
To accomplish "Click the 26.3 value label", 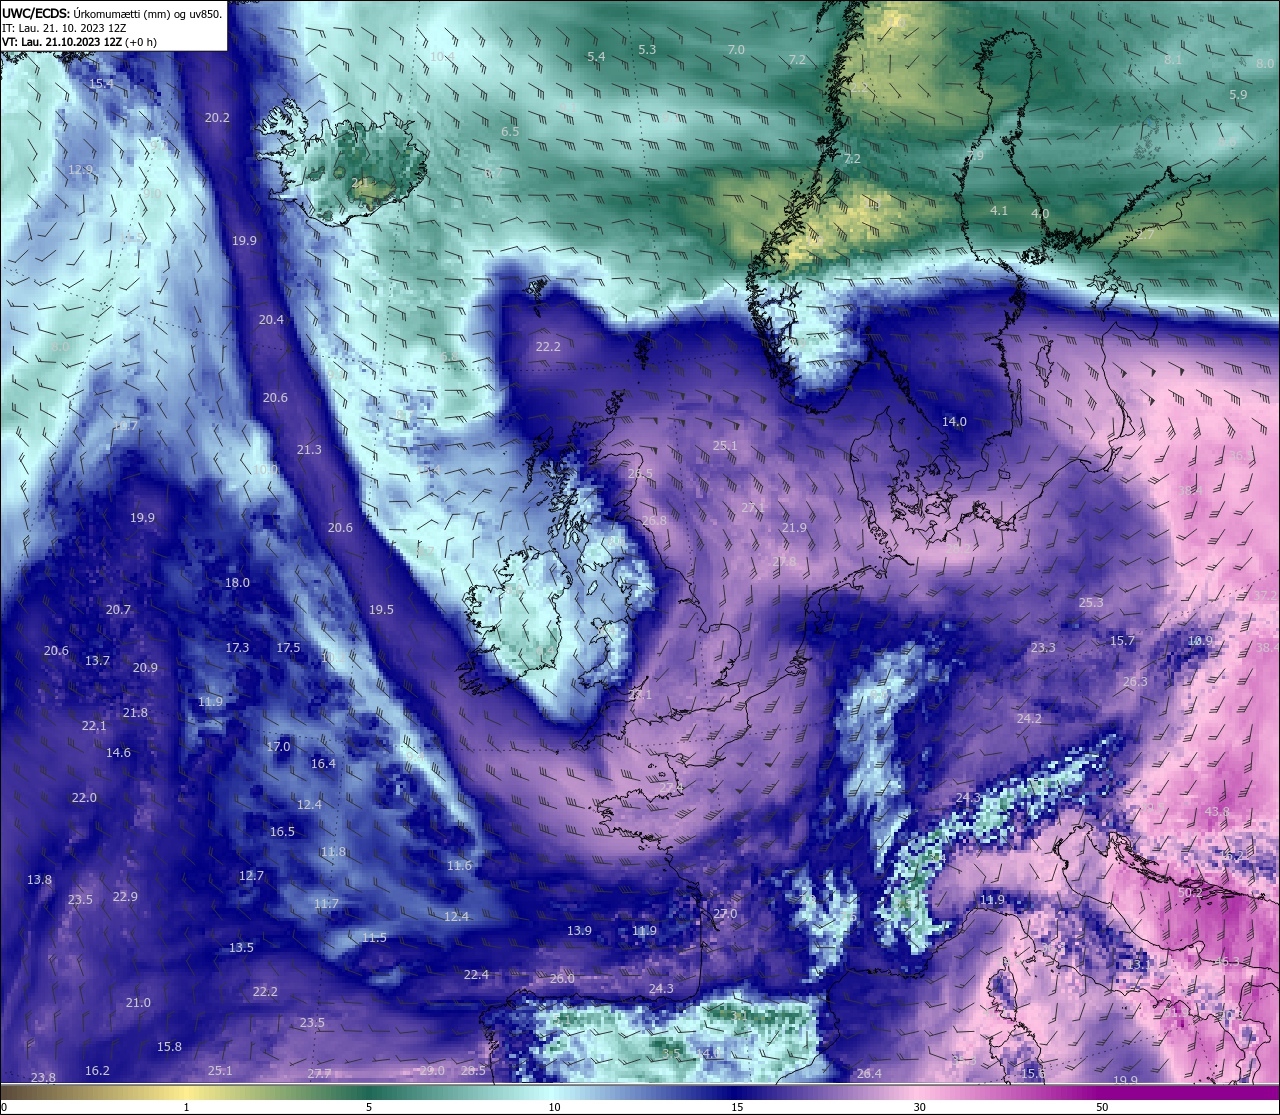I will click(x=1135, y=682).
